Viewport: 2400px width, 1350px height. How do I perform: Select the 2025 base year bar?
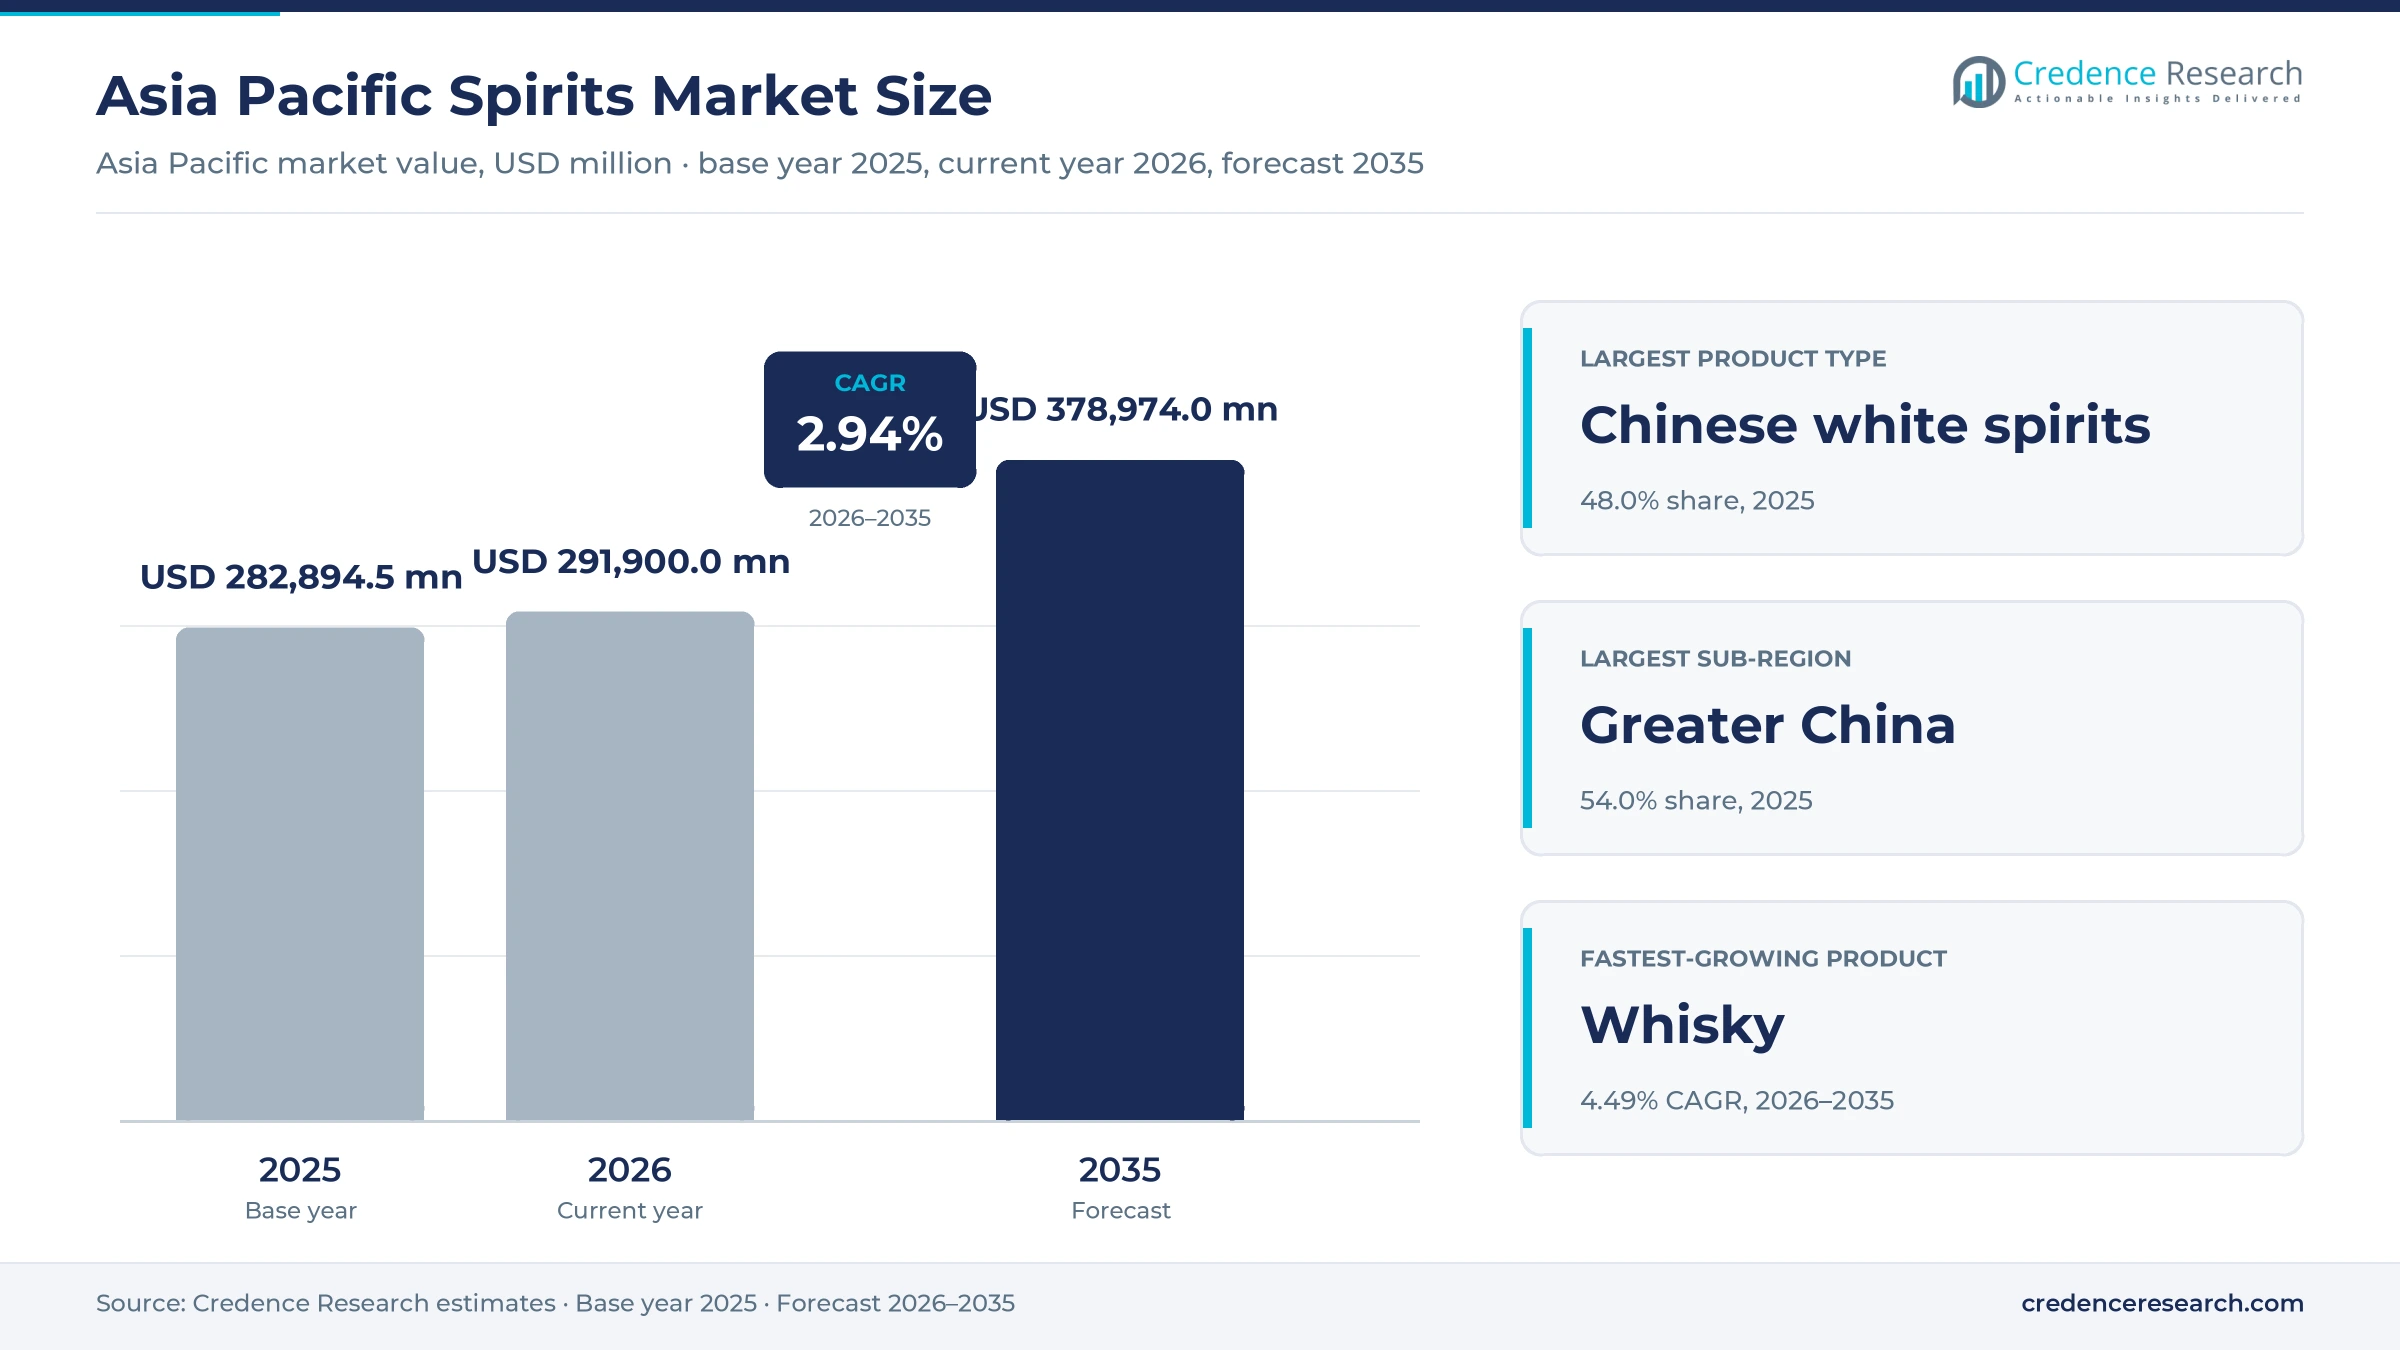point(300,874)
